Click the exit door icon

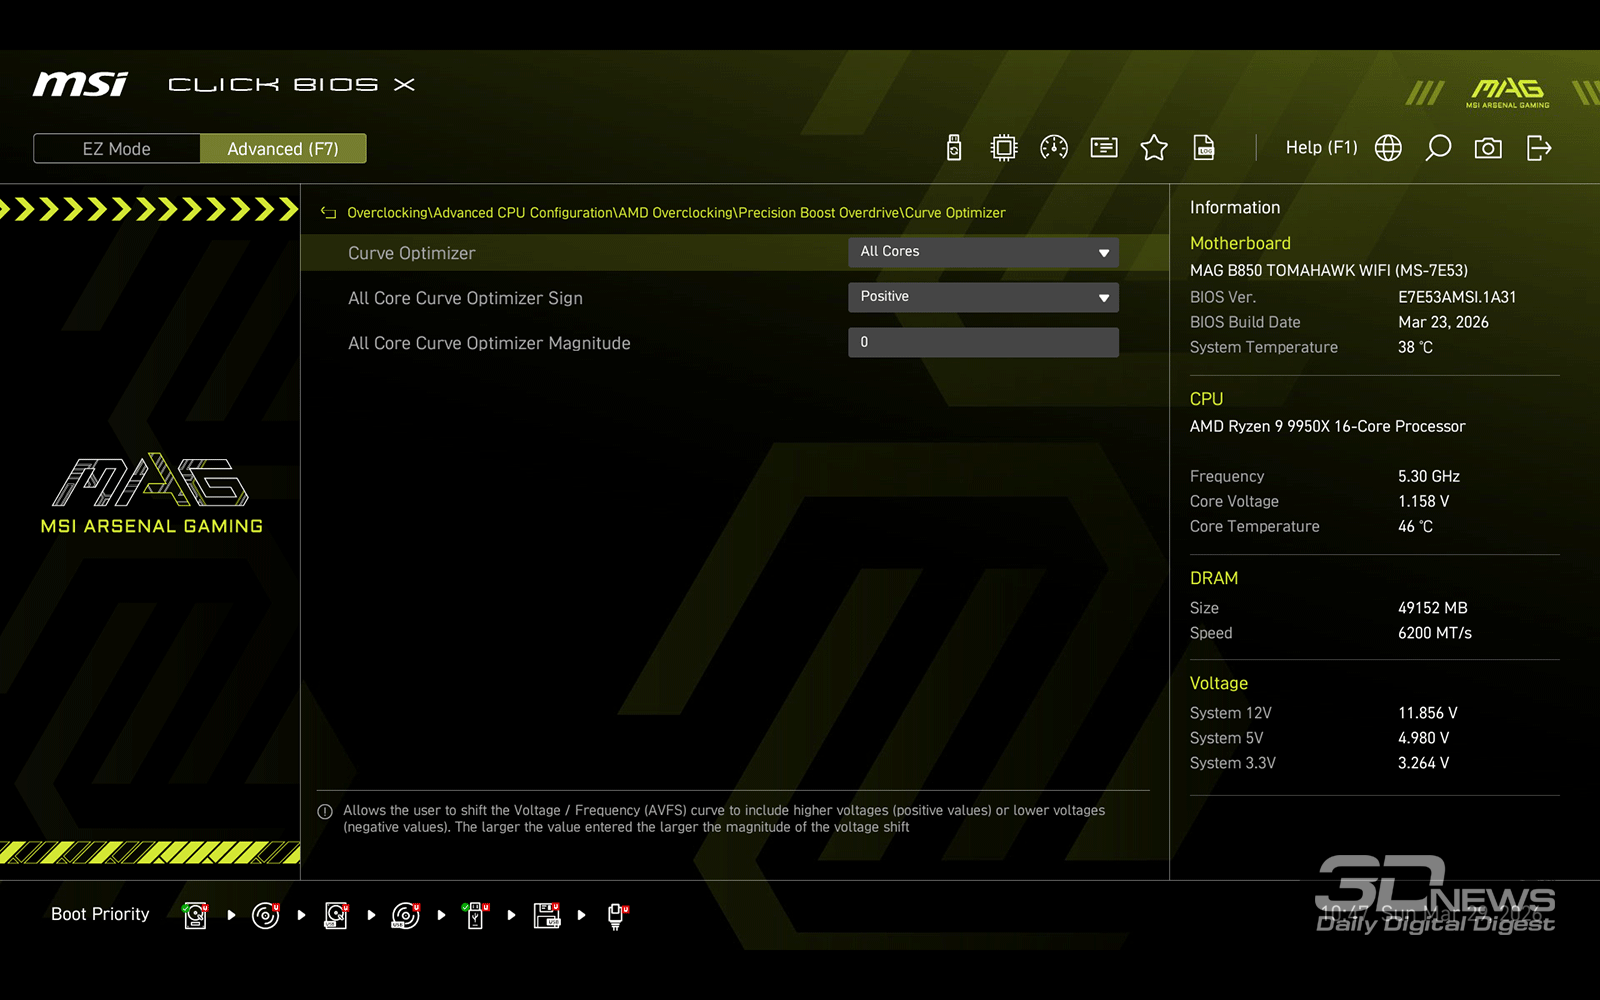pos(1538,148)
